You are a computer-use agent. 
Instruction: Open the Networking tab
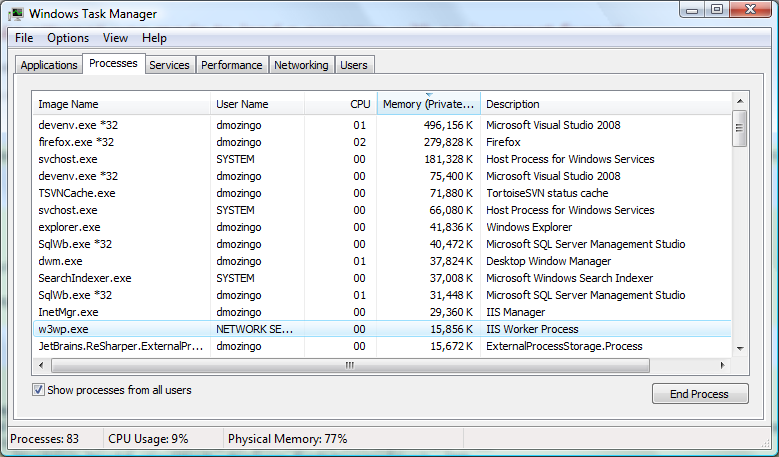301,65
